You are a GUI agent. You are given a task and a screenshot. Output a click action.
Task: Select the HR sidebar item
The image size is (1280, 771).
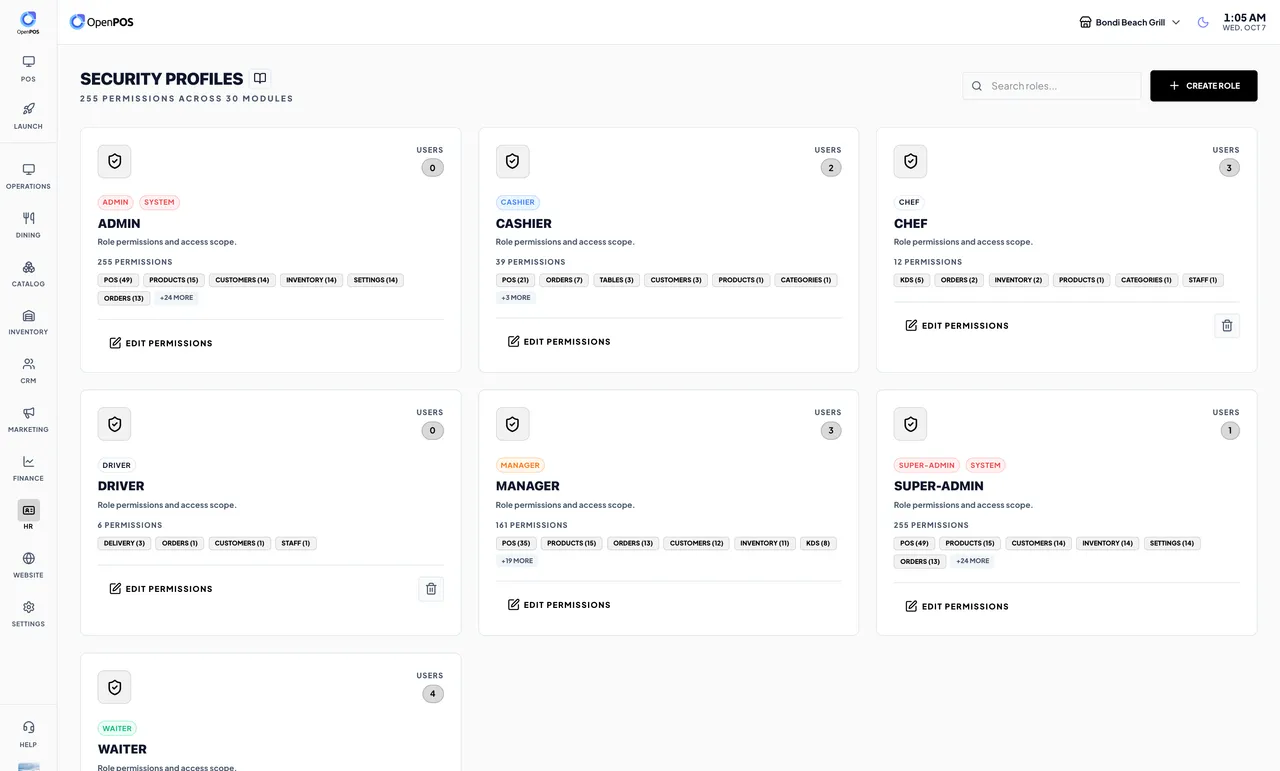(28, 516)
